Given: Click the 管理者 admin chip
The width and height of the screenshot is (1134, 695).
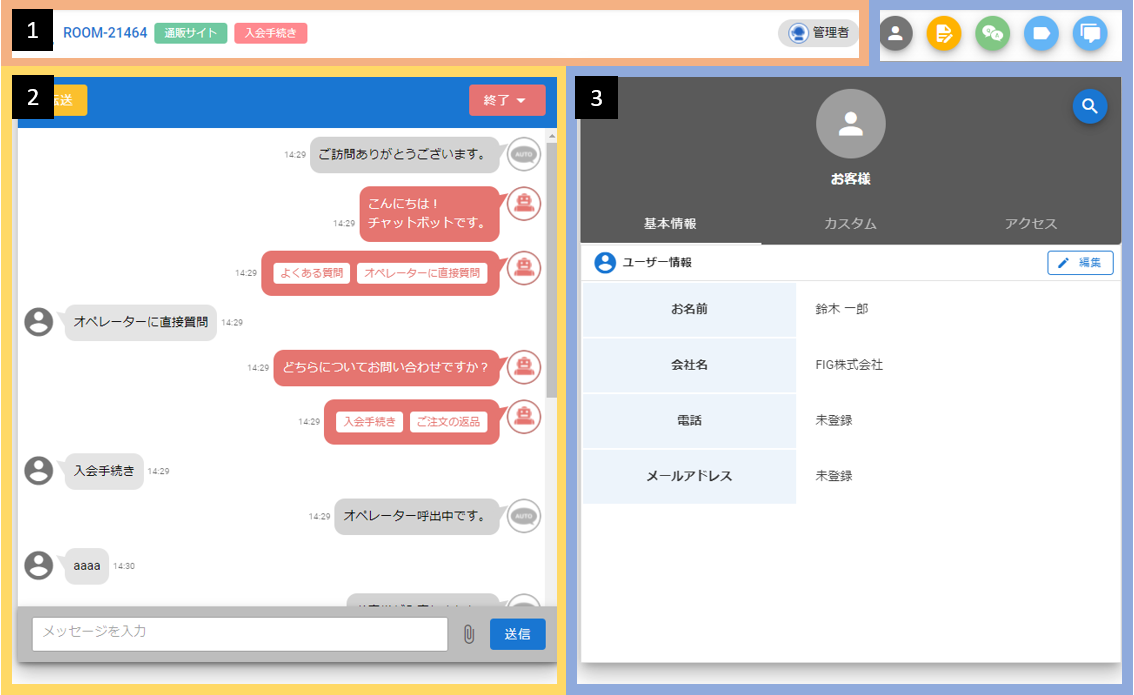Looking at the screenshot, I should [819, 33].
